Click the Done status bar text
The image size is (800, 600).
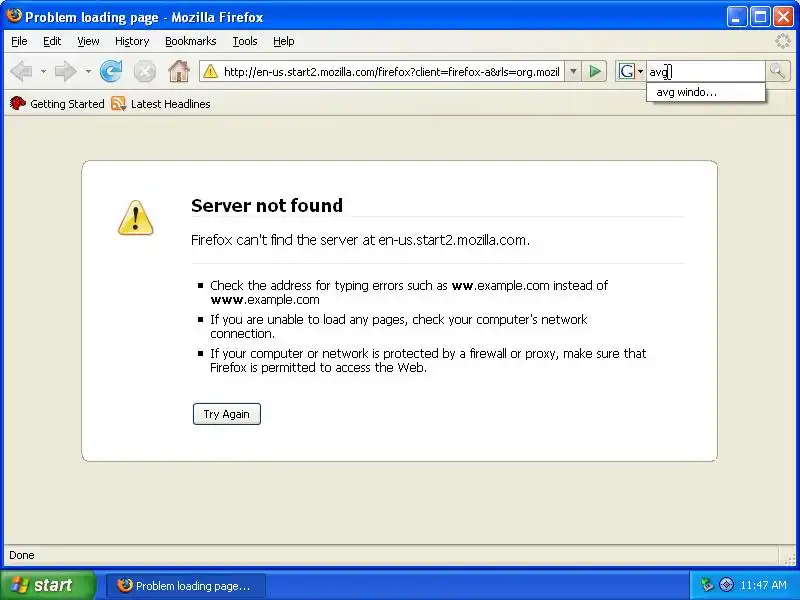[x=22, y=555]
